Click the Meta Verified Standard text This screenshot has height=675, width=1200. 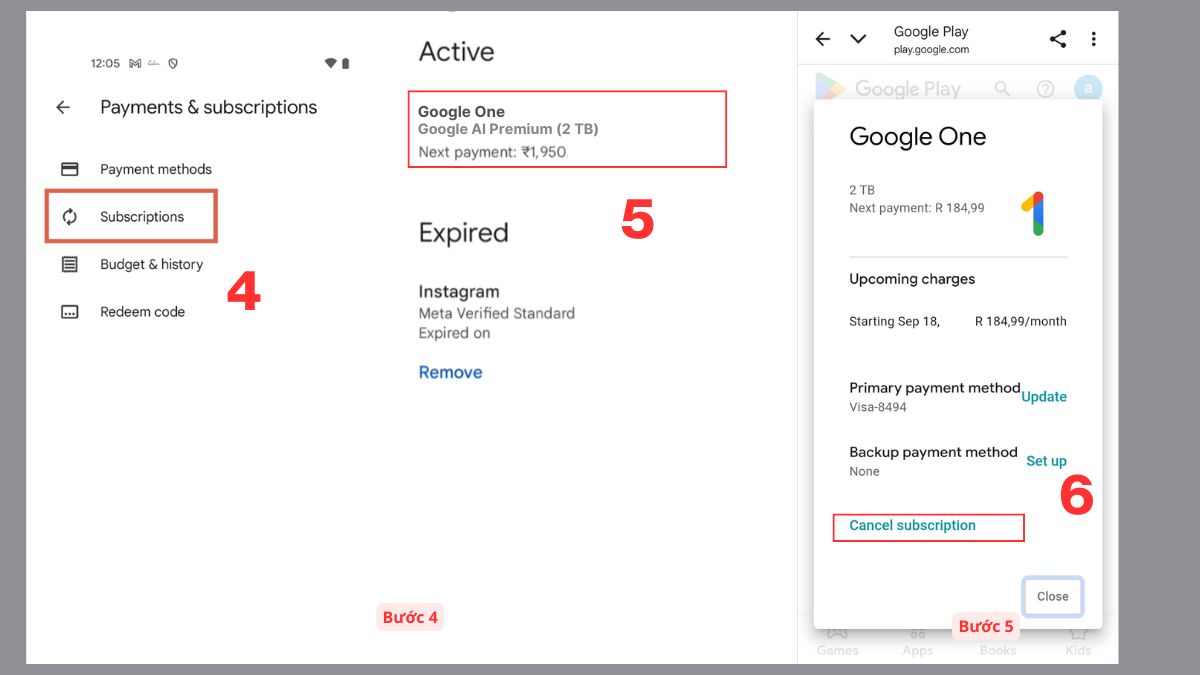[496, 313]
